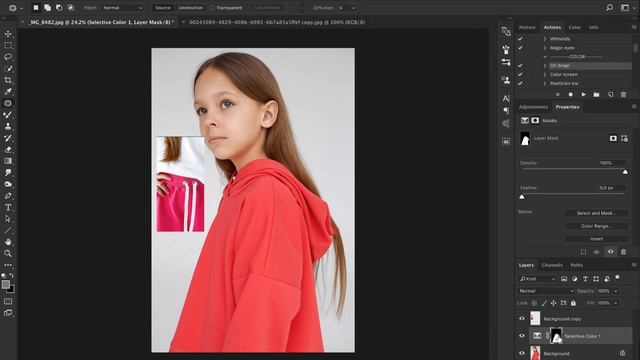Screen dimensions: 640x360
Task: Filter layers by type (T) icon
Action: (x=585, y=279)
